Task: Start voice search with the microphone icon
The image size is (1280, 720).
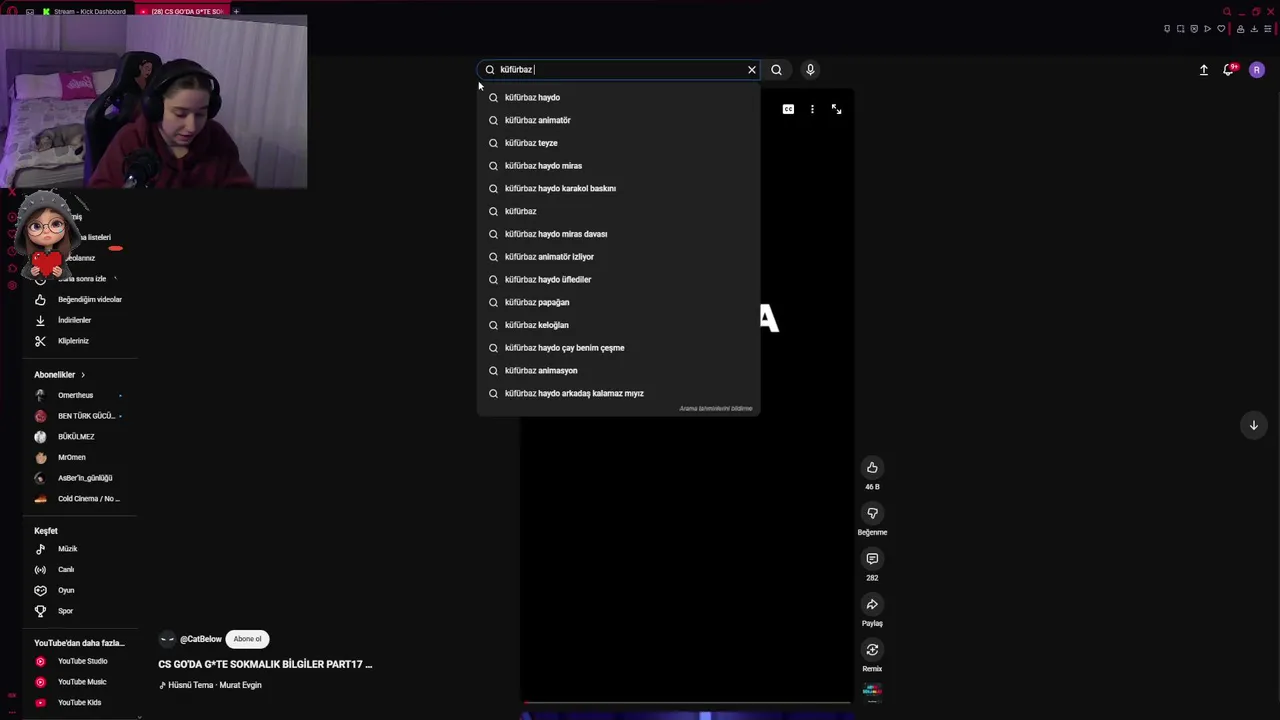Action: [x=810, y=70]
